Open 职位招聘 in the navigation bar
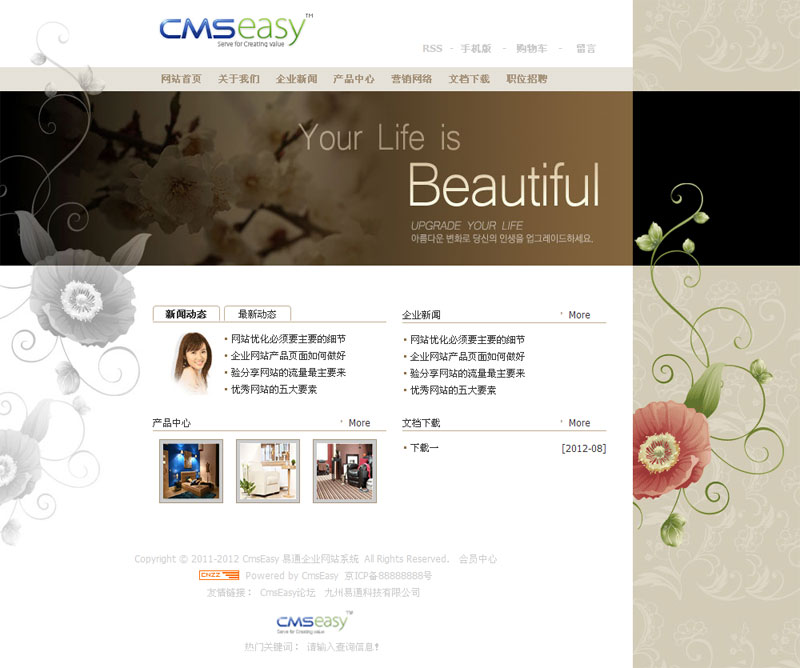 click(x=526, y=79)
